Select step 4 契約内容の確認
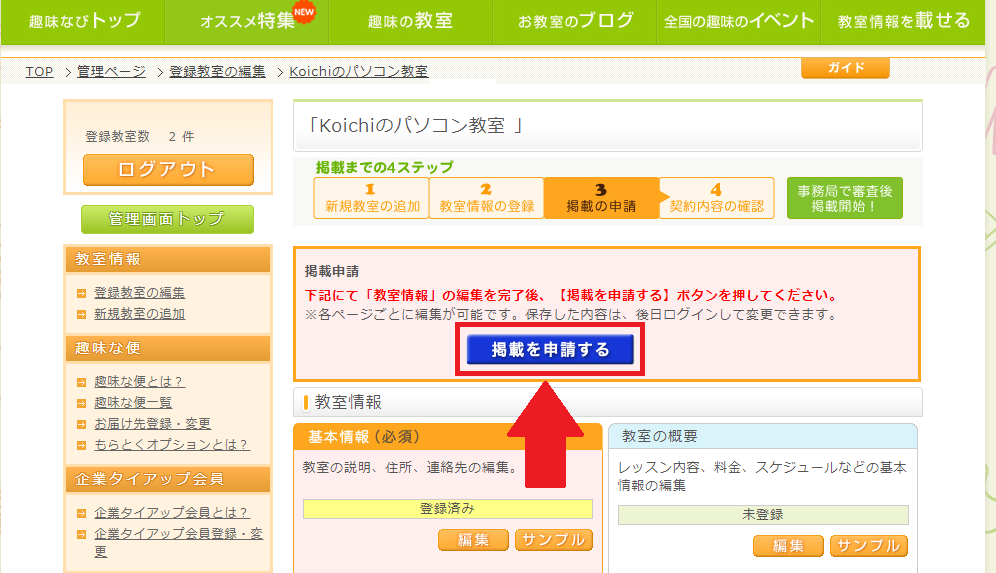The width and height of the screenshot is (996, 573). (x=716, y=198)
